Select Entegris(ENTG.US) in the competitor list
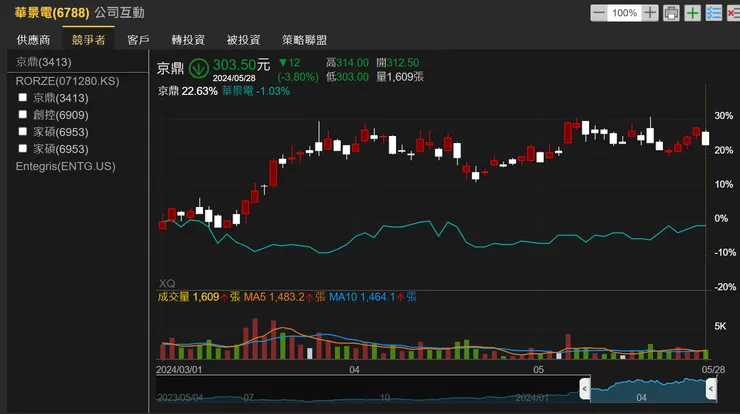This screenshot has height=414, width=740. [x=65, y=166]
